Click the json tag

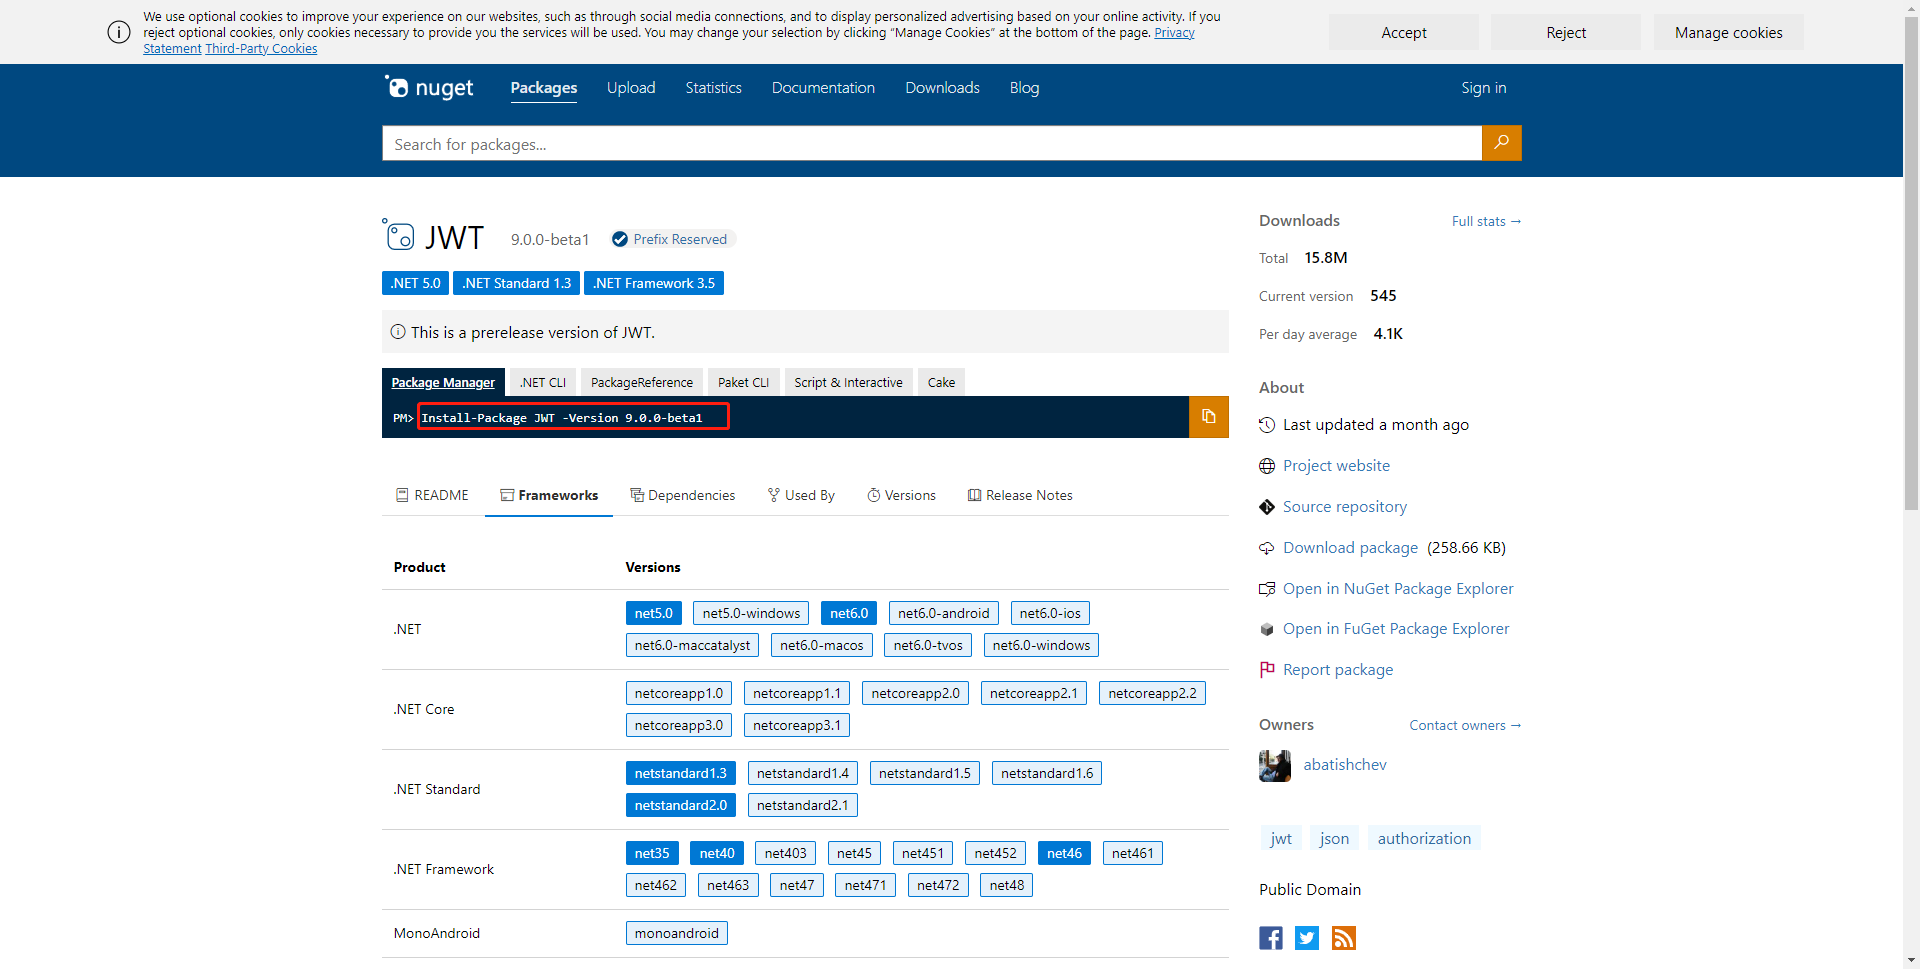pos(1334,838)
